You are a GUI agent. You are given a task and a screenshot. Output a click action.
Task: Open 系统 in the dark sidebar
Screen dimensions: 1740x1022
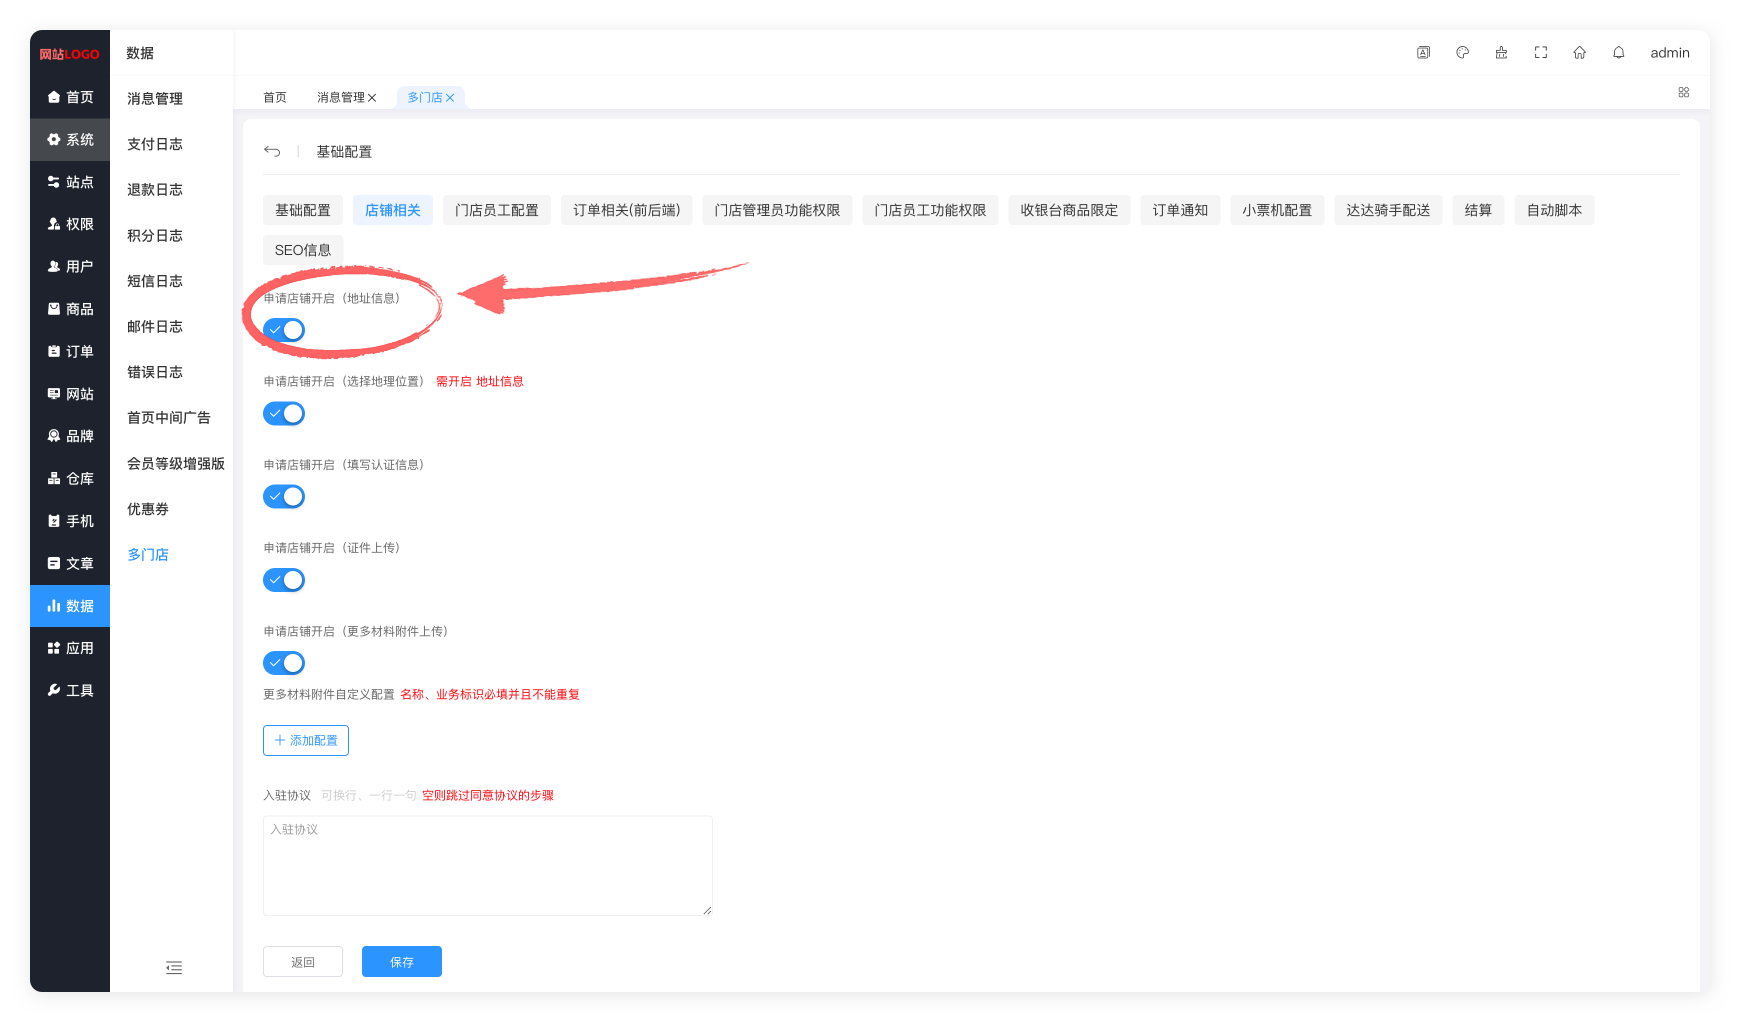70,140
